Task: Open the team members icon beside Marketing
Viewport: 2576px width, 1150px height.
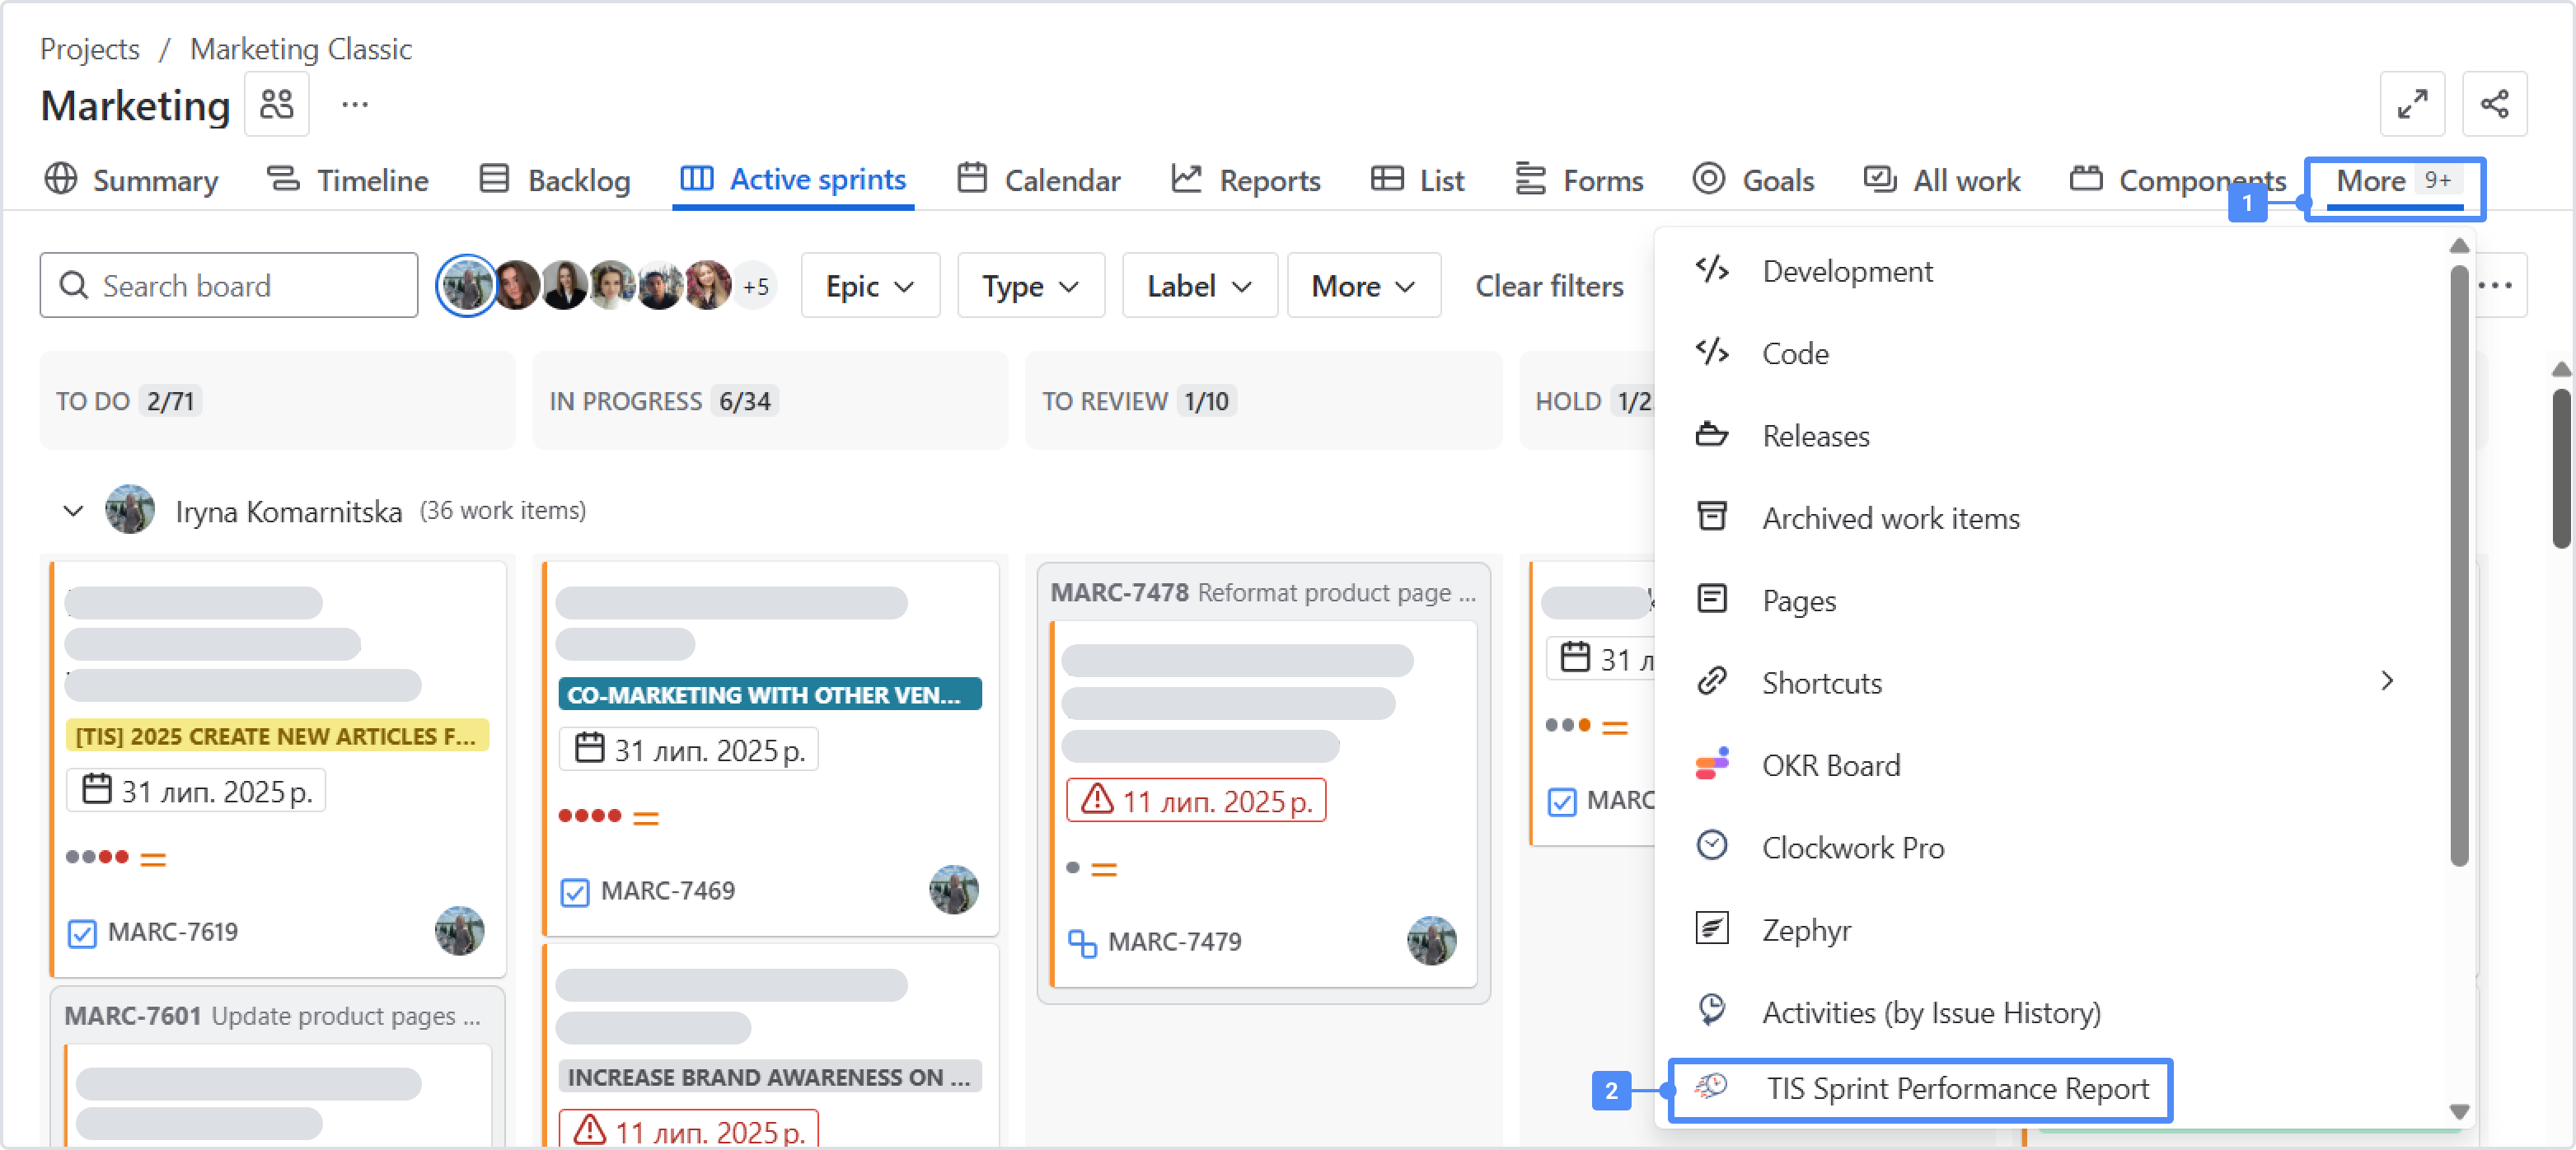Action: (276, 104)
